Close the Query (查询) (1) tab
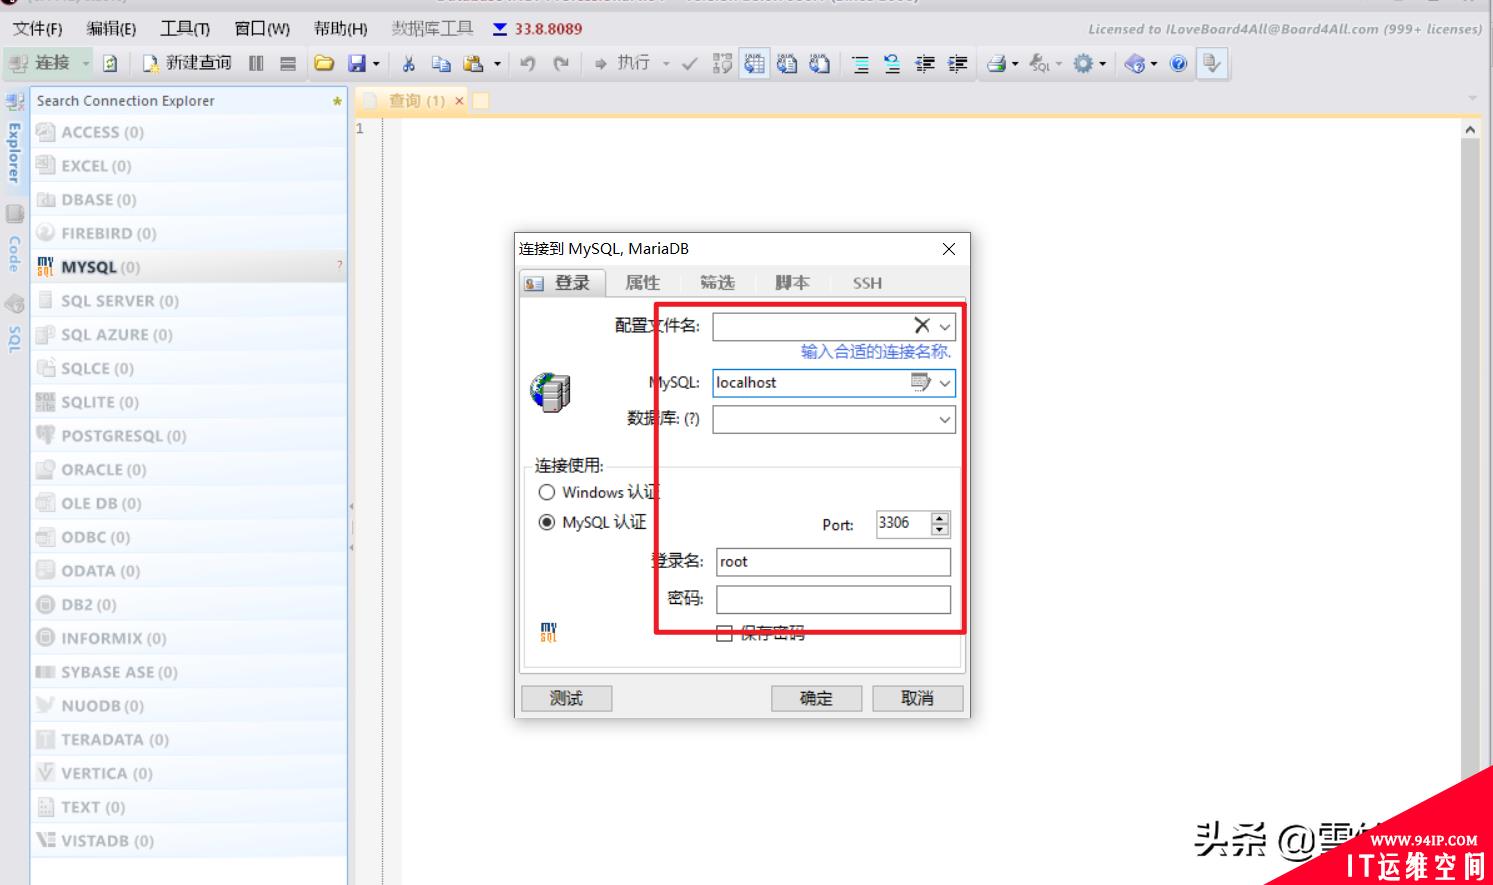This screenshot has height=885, width=1493. coord(459,101)
